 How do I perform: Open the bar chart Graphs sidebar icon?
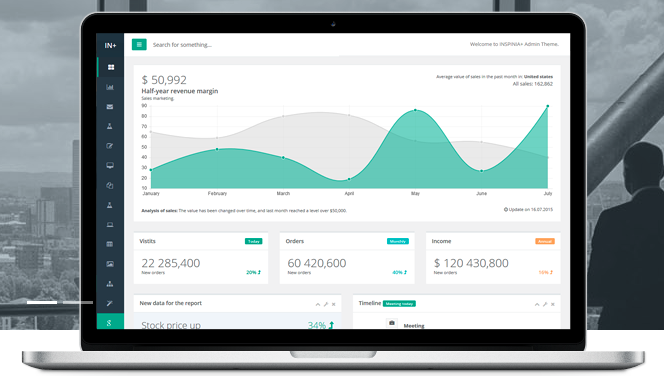point(110,87)
